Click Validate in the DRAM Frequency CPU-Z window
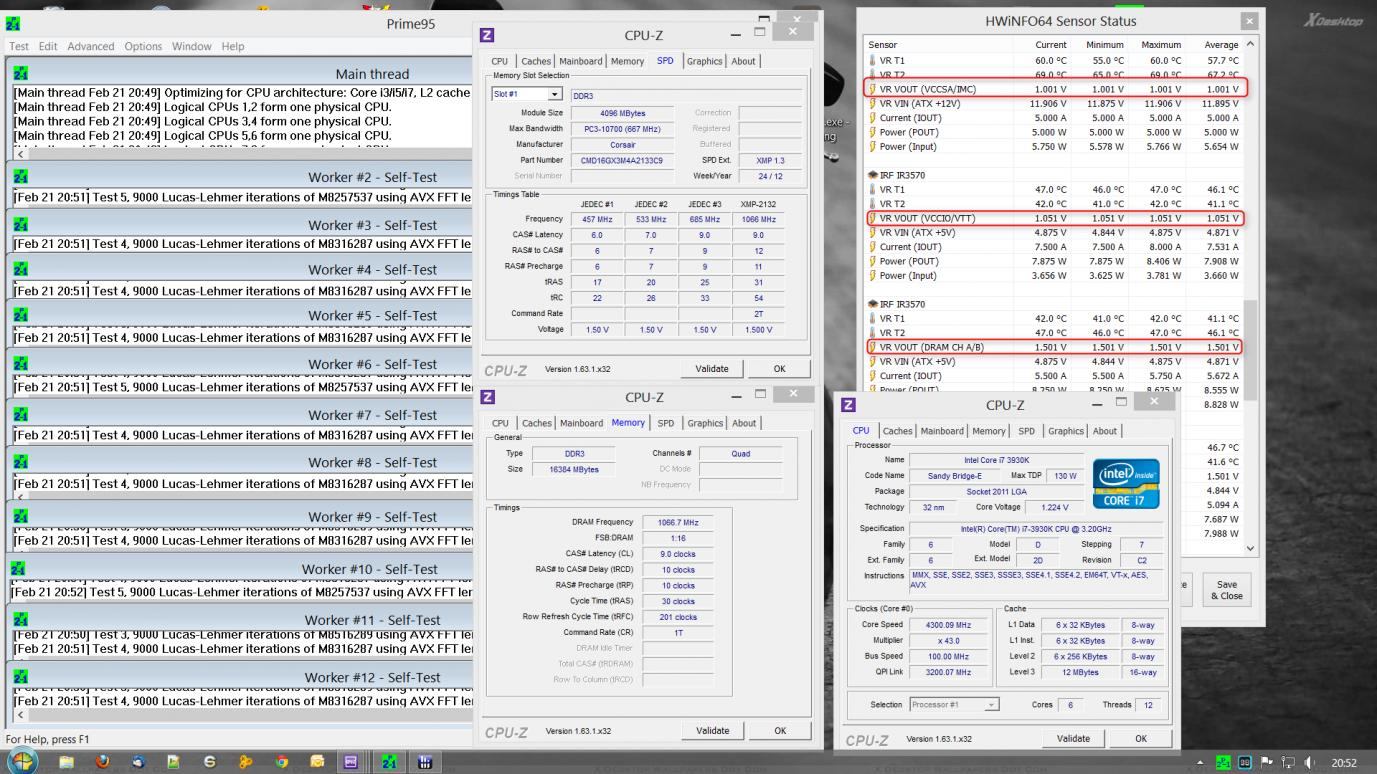 712,731
